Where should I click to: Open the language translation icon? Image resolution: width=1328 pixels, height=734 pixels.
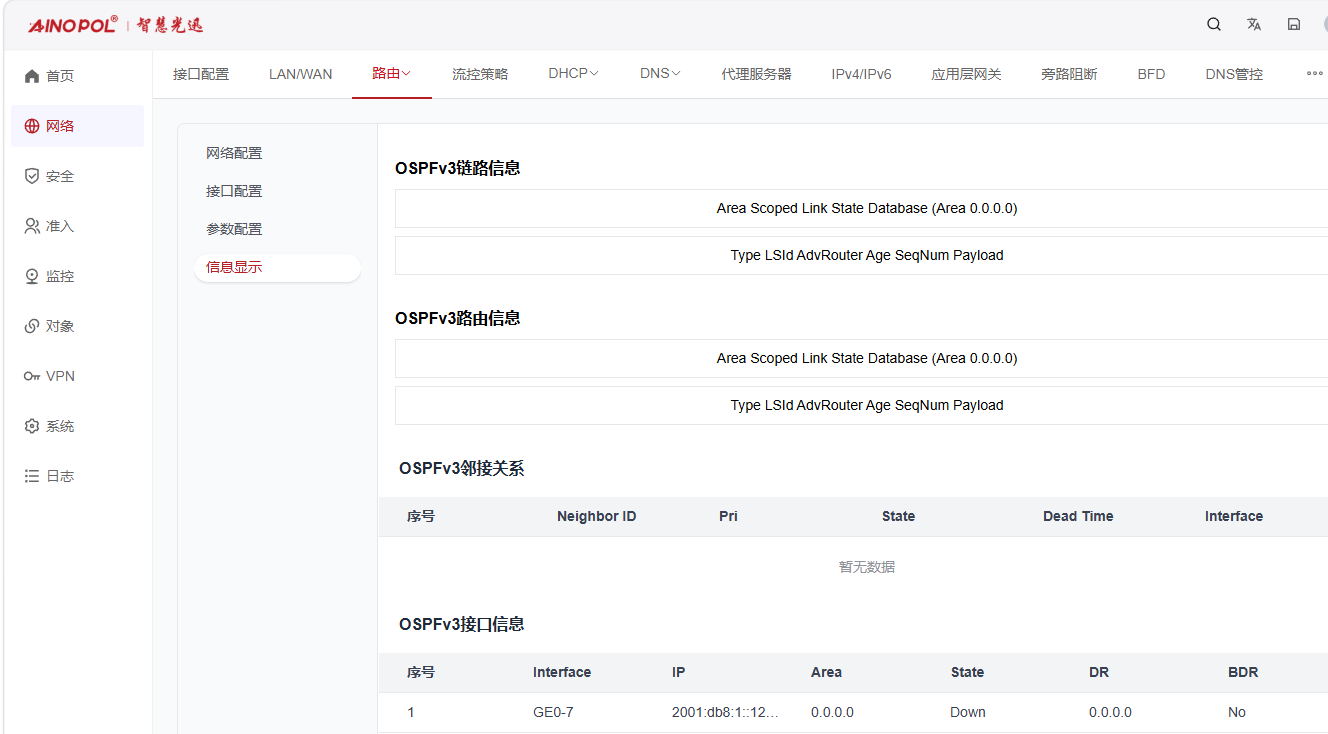(1254, 25)
